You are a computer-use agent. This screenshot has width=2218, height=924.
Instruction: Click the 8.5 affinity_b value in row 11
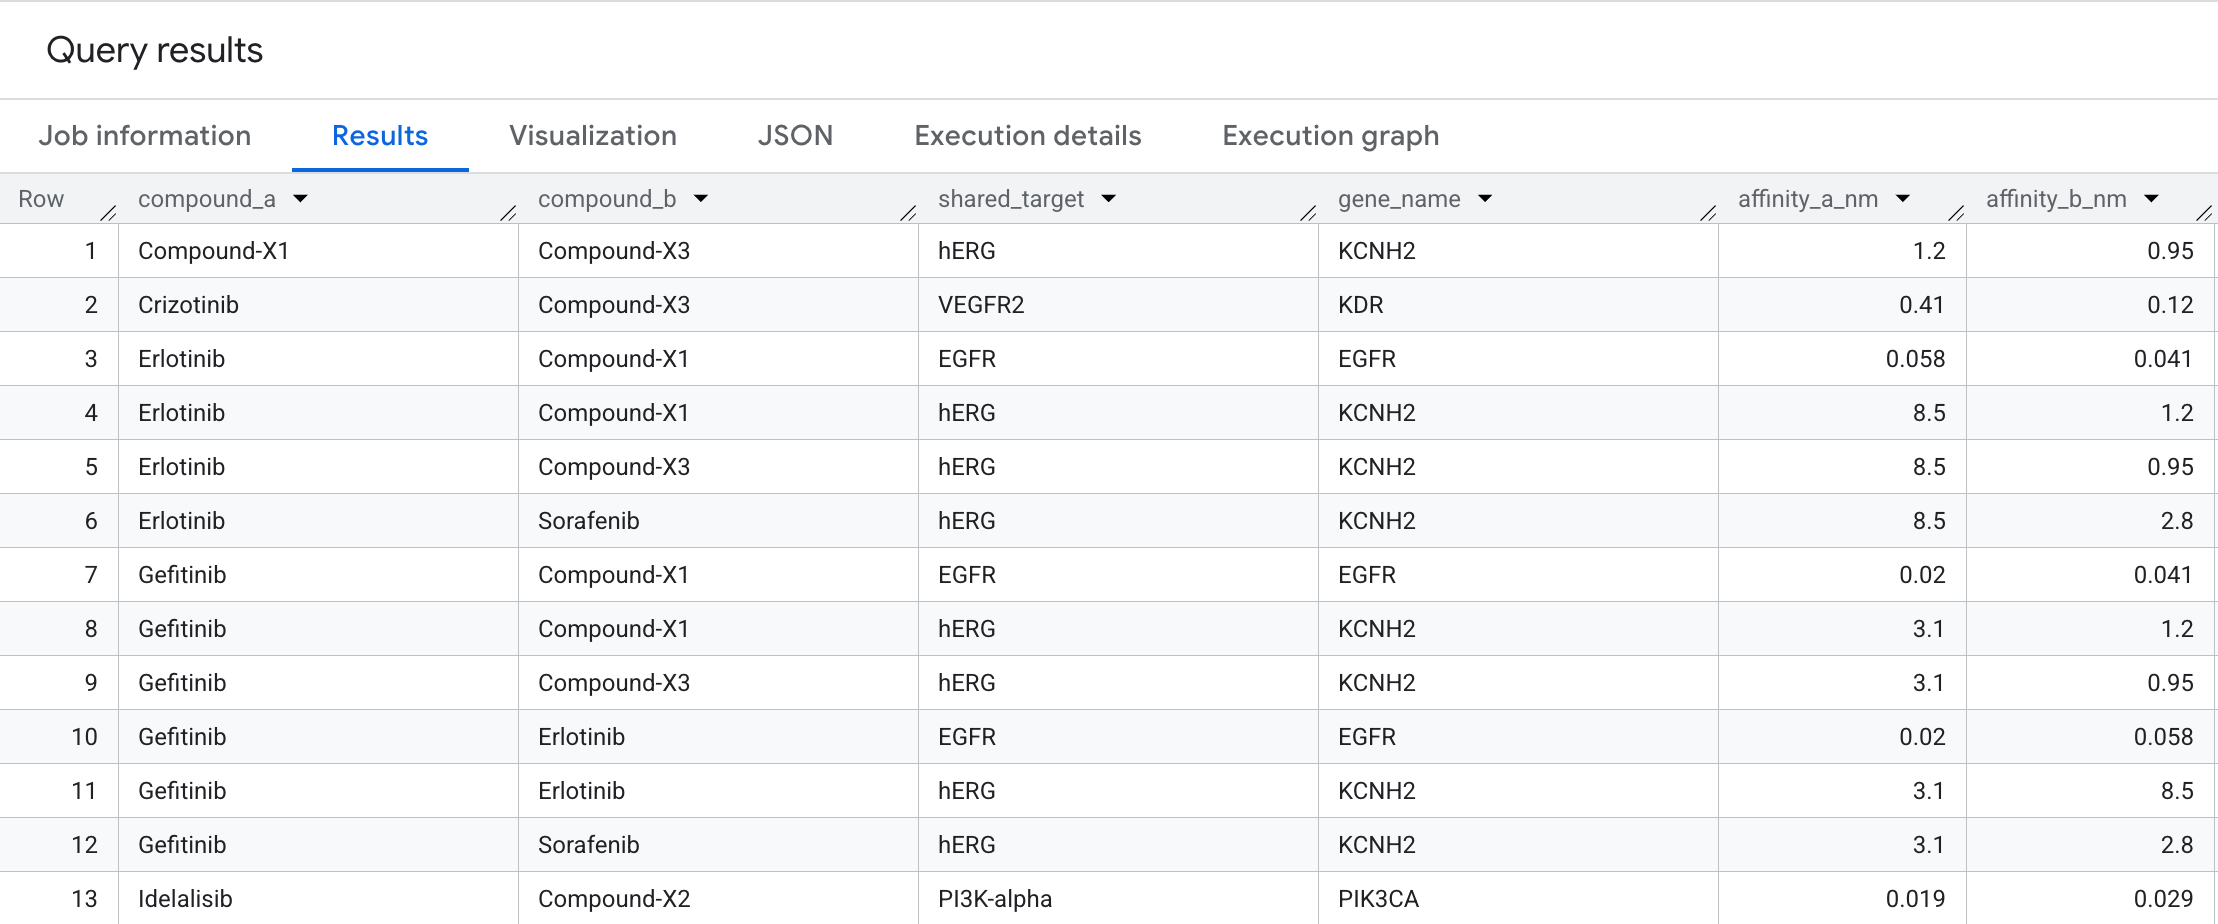[2177, 791]
